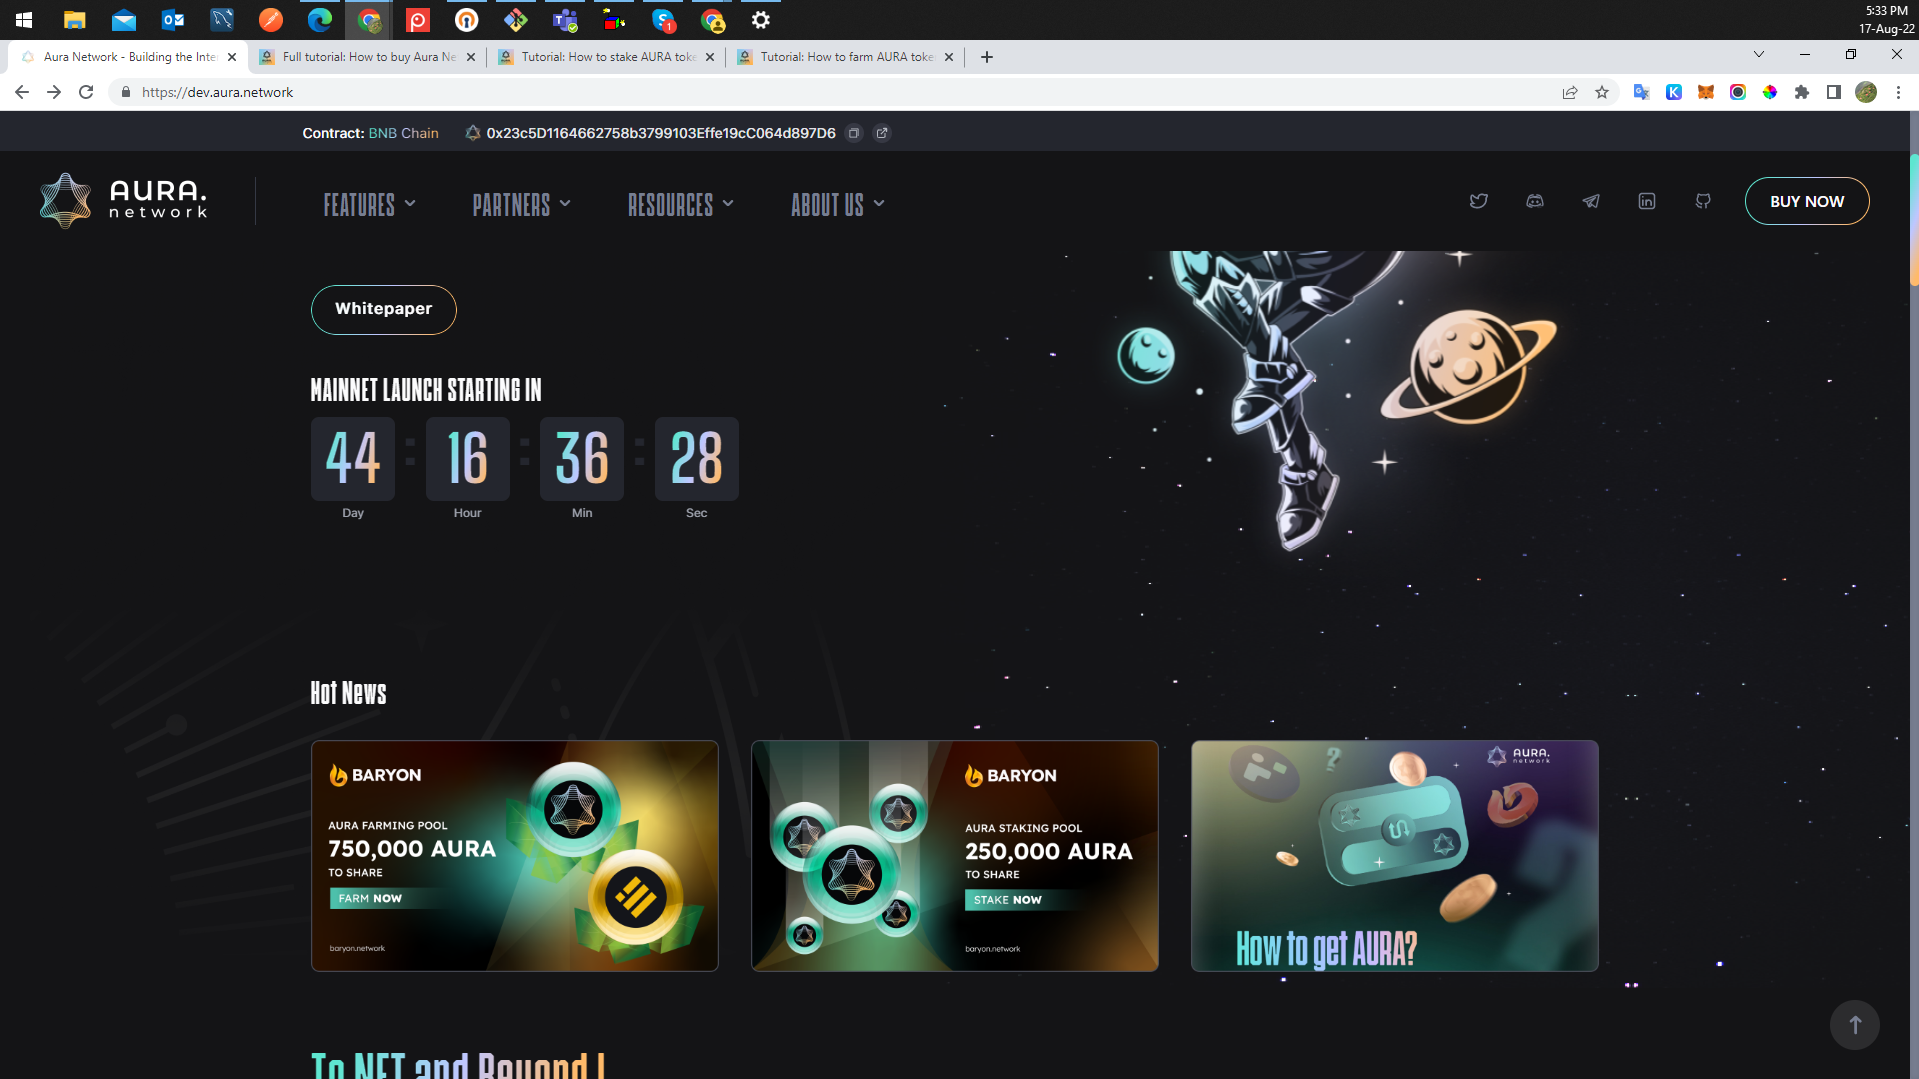
Task: Click the scroll-to-top arrow button
Action: point(1854,1024)
